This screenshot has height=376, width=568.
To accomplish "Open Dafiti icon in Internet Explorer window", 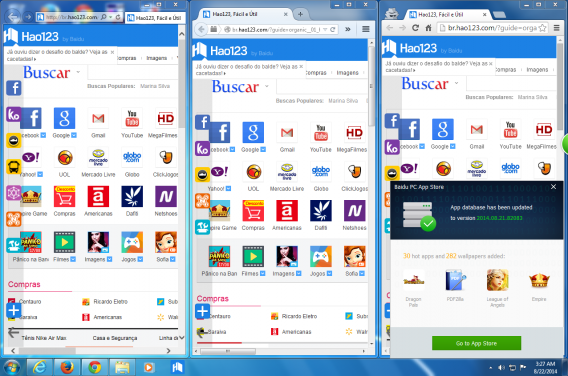I will coord(132,197).
